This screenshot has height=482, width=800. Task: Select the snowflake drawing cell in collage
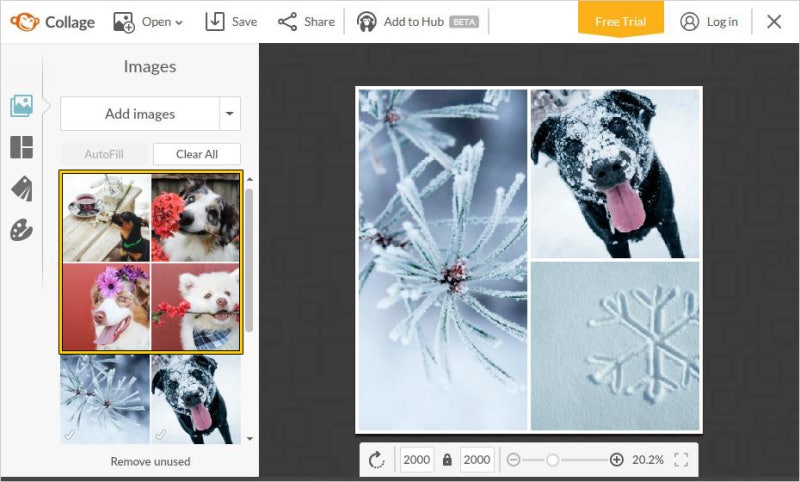(x=615, y=346)
